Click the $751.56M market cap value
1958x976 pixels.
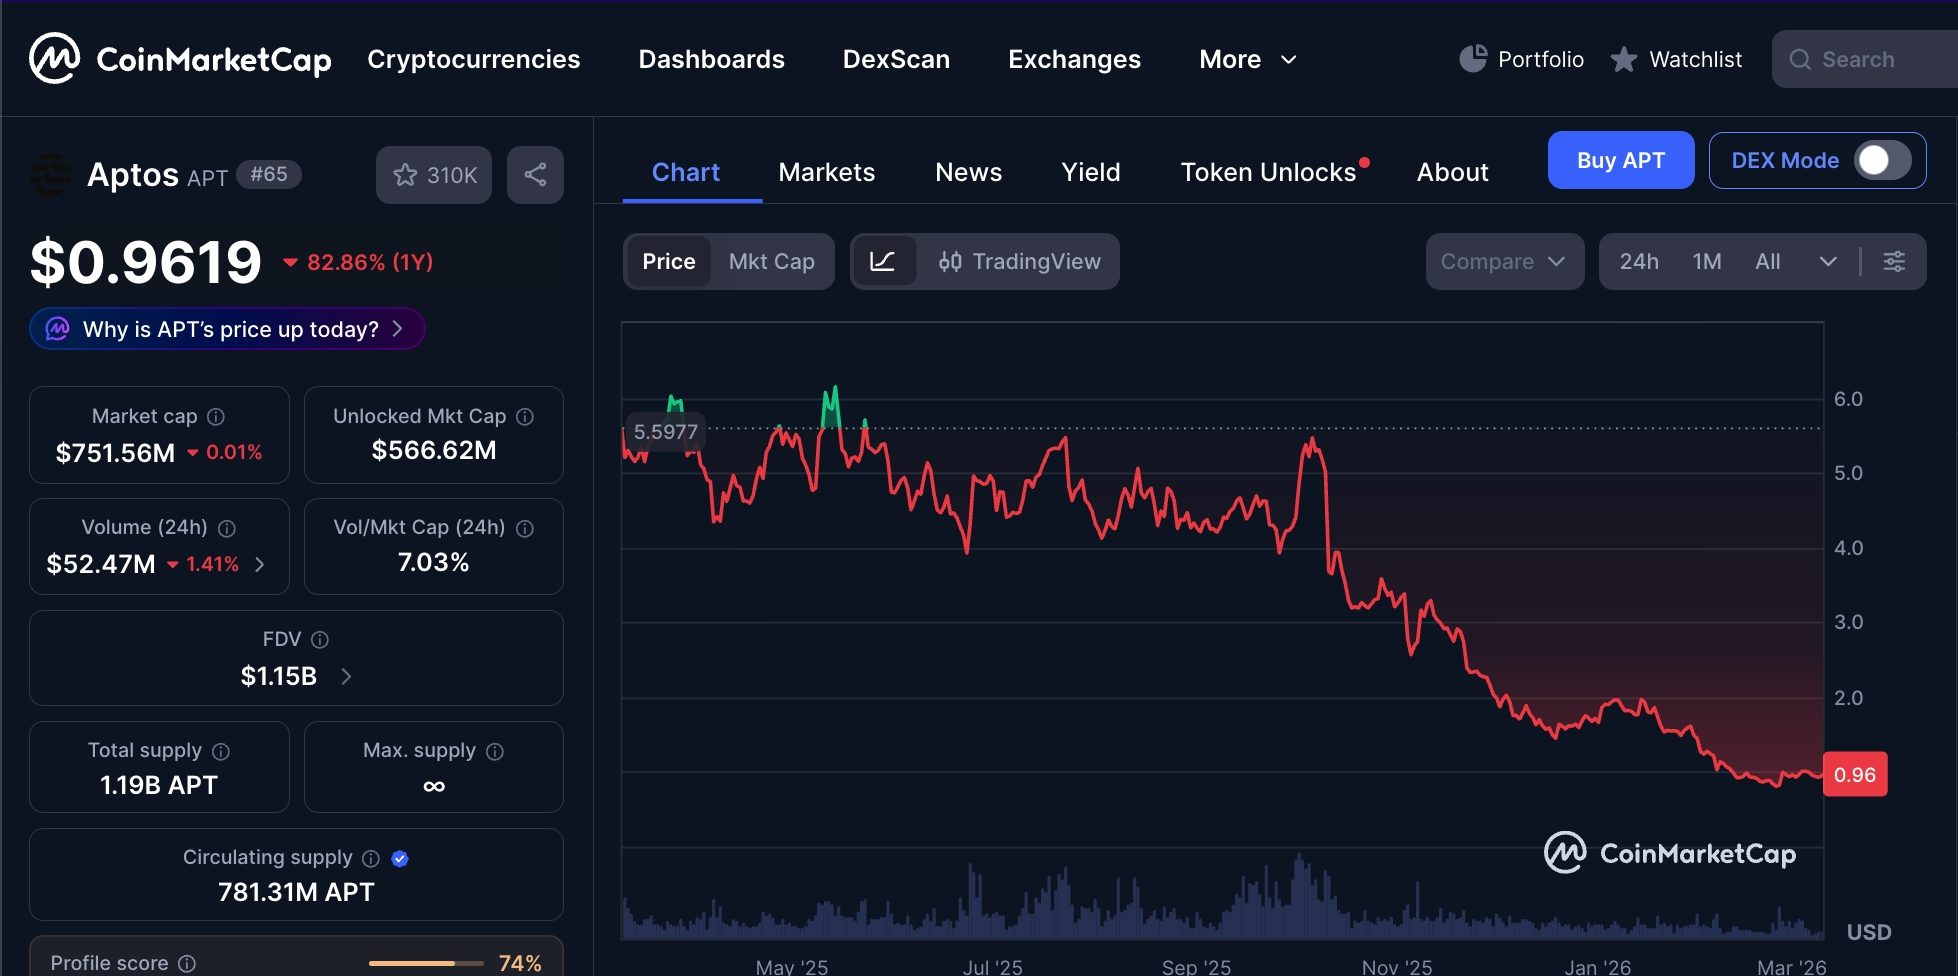click(x=115, y=453)
